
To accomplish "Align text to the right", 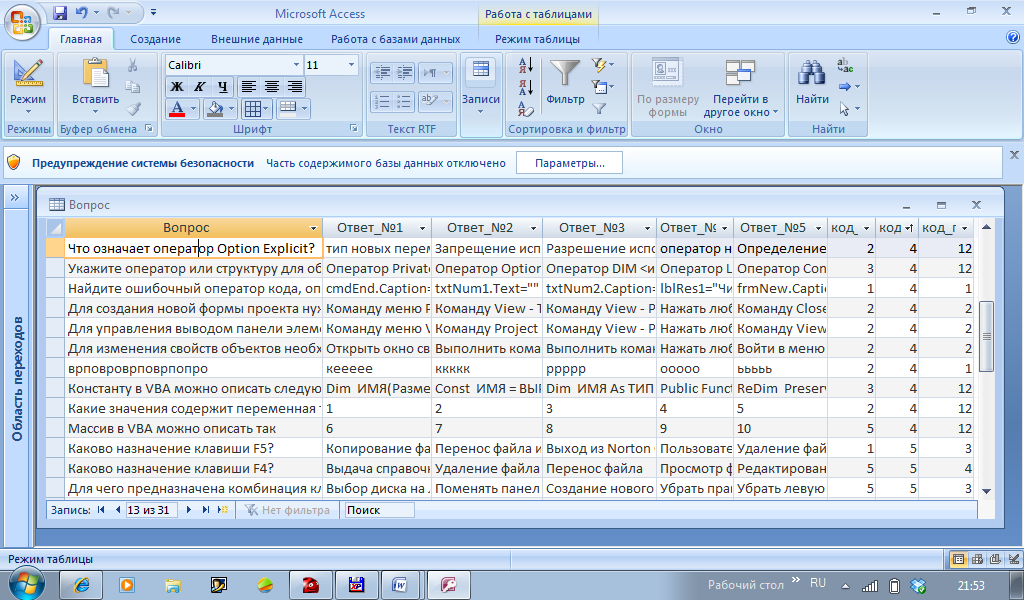I will click(x=295, y=87).
